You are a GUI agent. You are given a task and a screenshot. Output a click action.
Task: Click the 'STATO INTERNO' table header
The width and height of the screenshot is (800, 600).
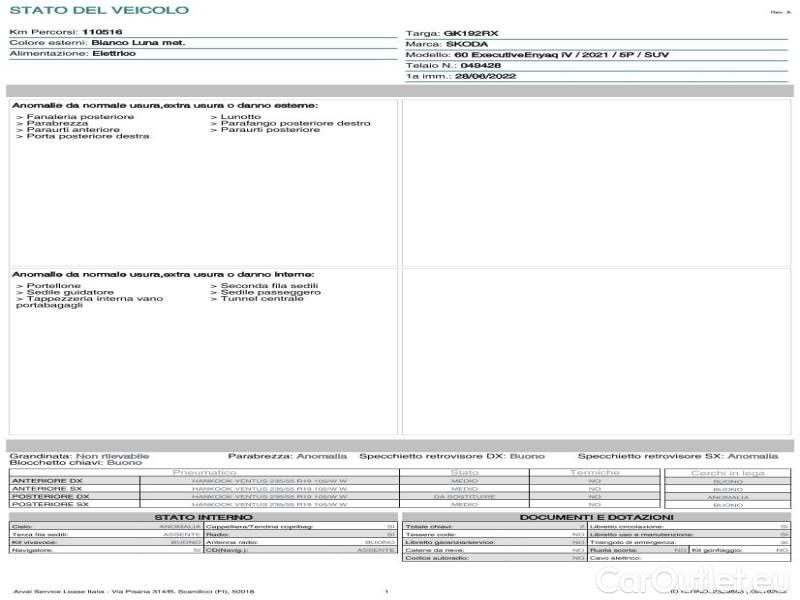point(203,517)
